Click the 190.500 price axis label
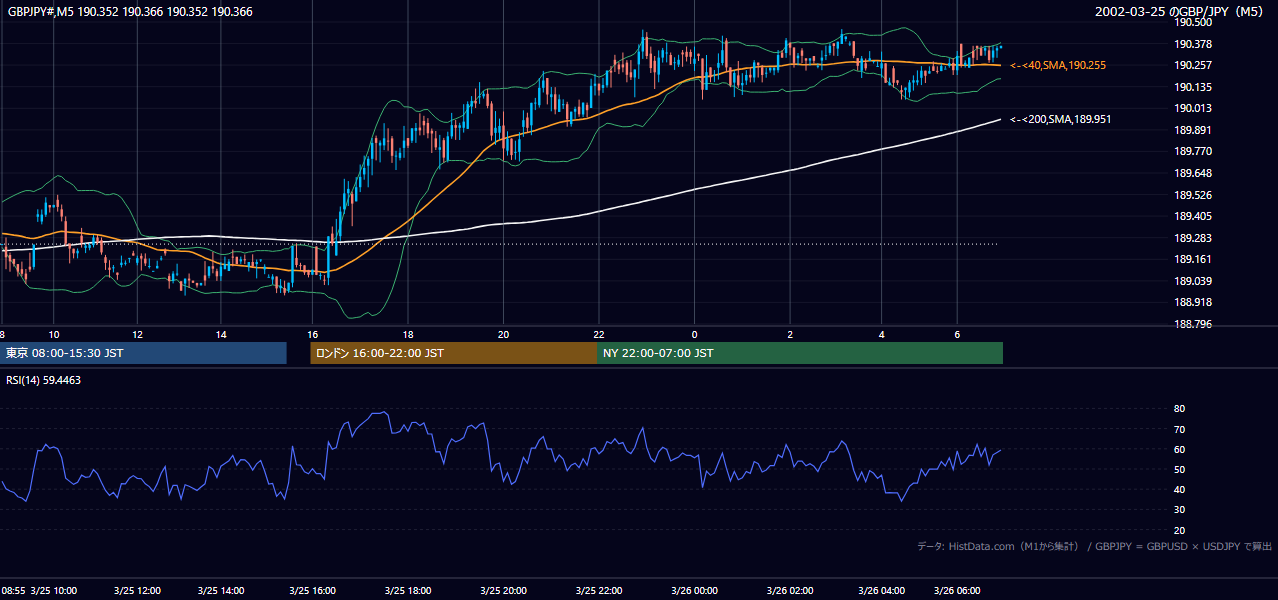 (x=1193, y=22)
